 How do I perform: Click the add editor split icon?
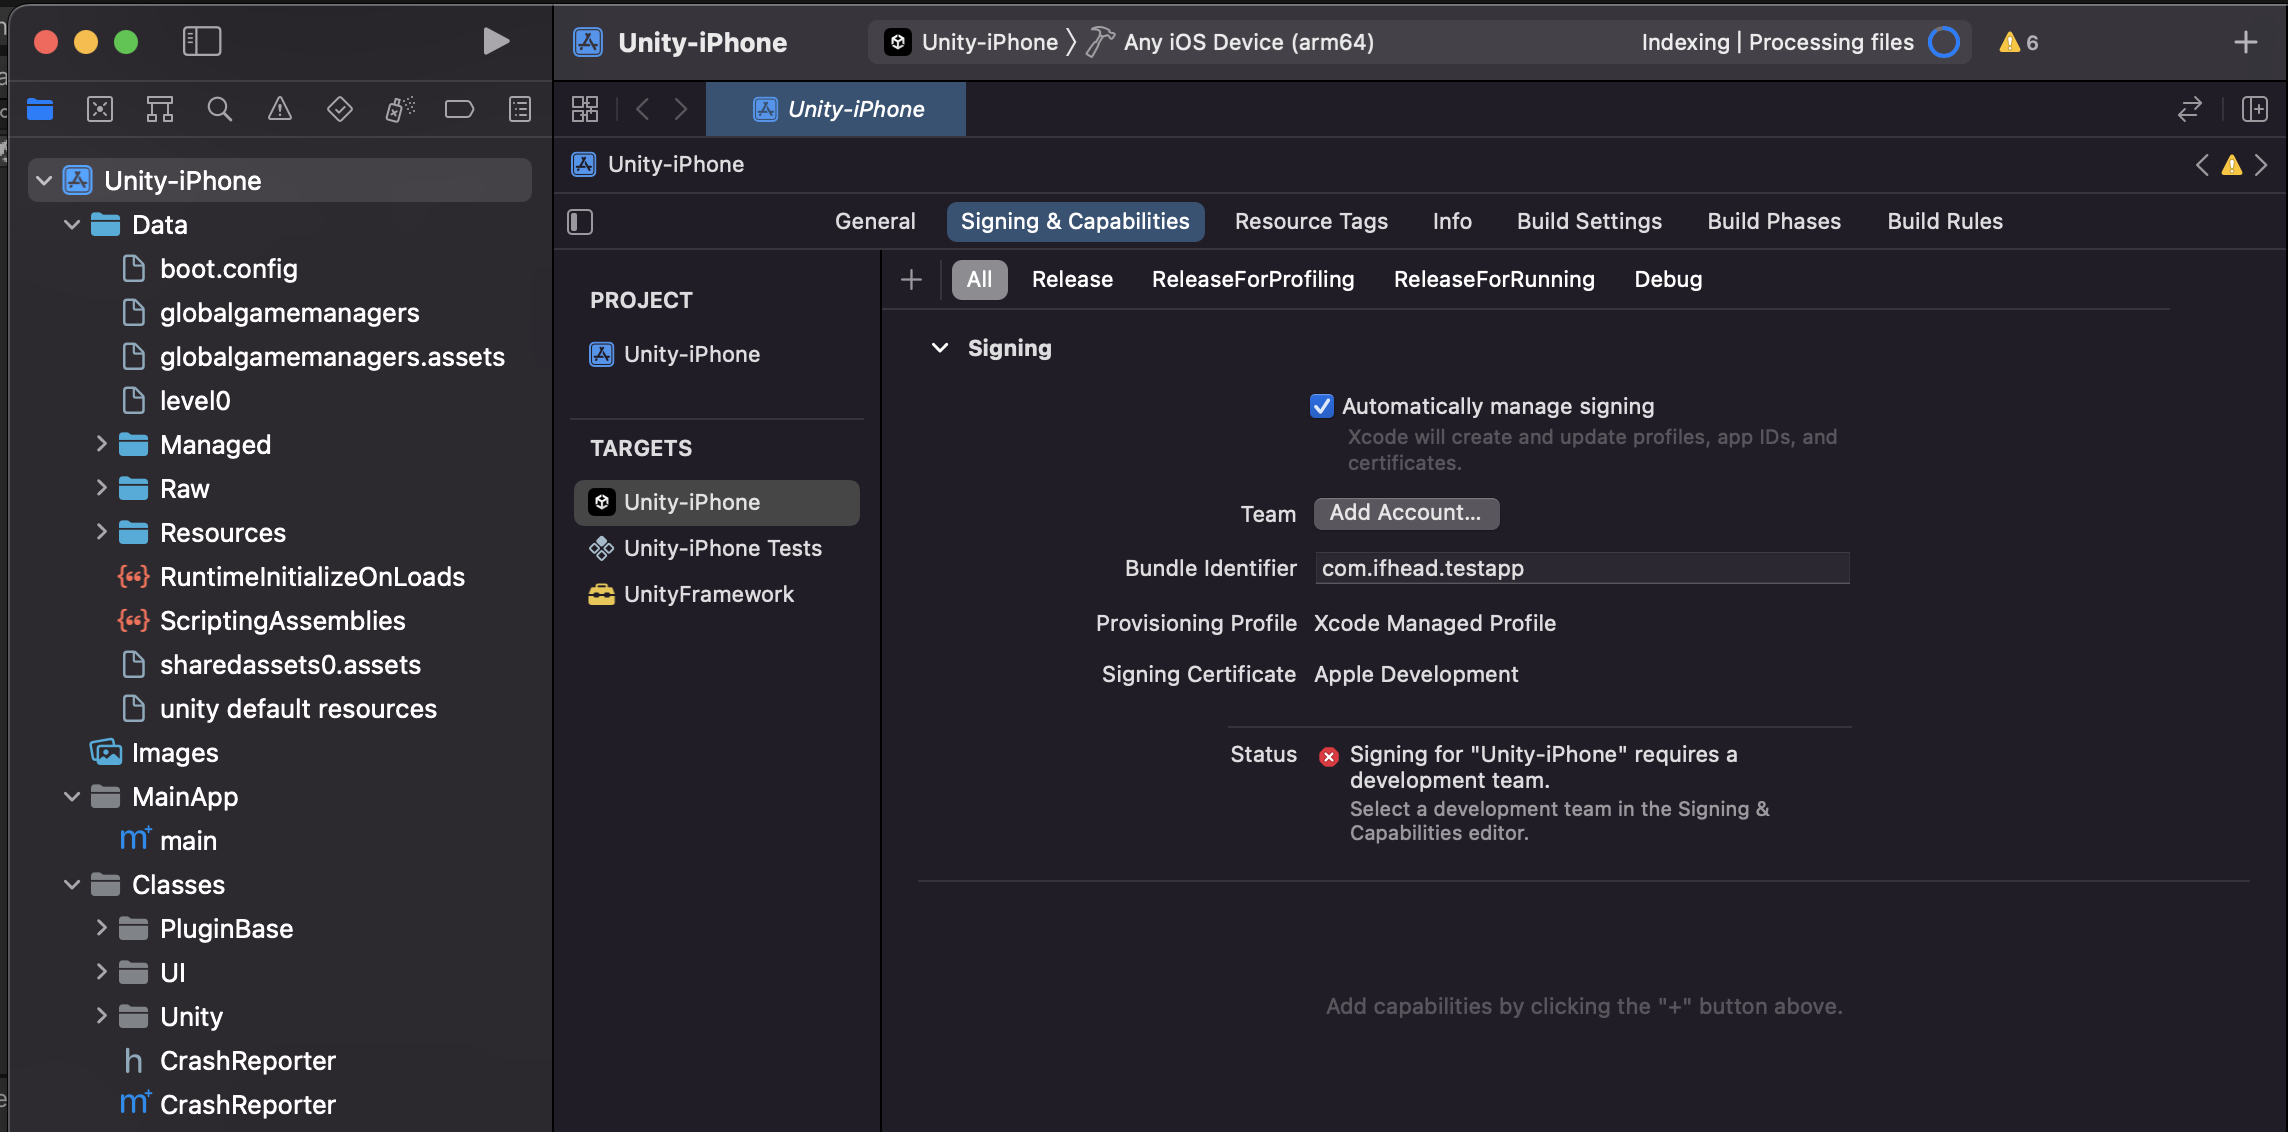[x=2255, y=109]
